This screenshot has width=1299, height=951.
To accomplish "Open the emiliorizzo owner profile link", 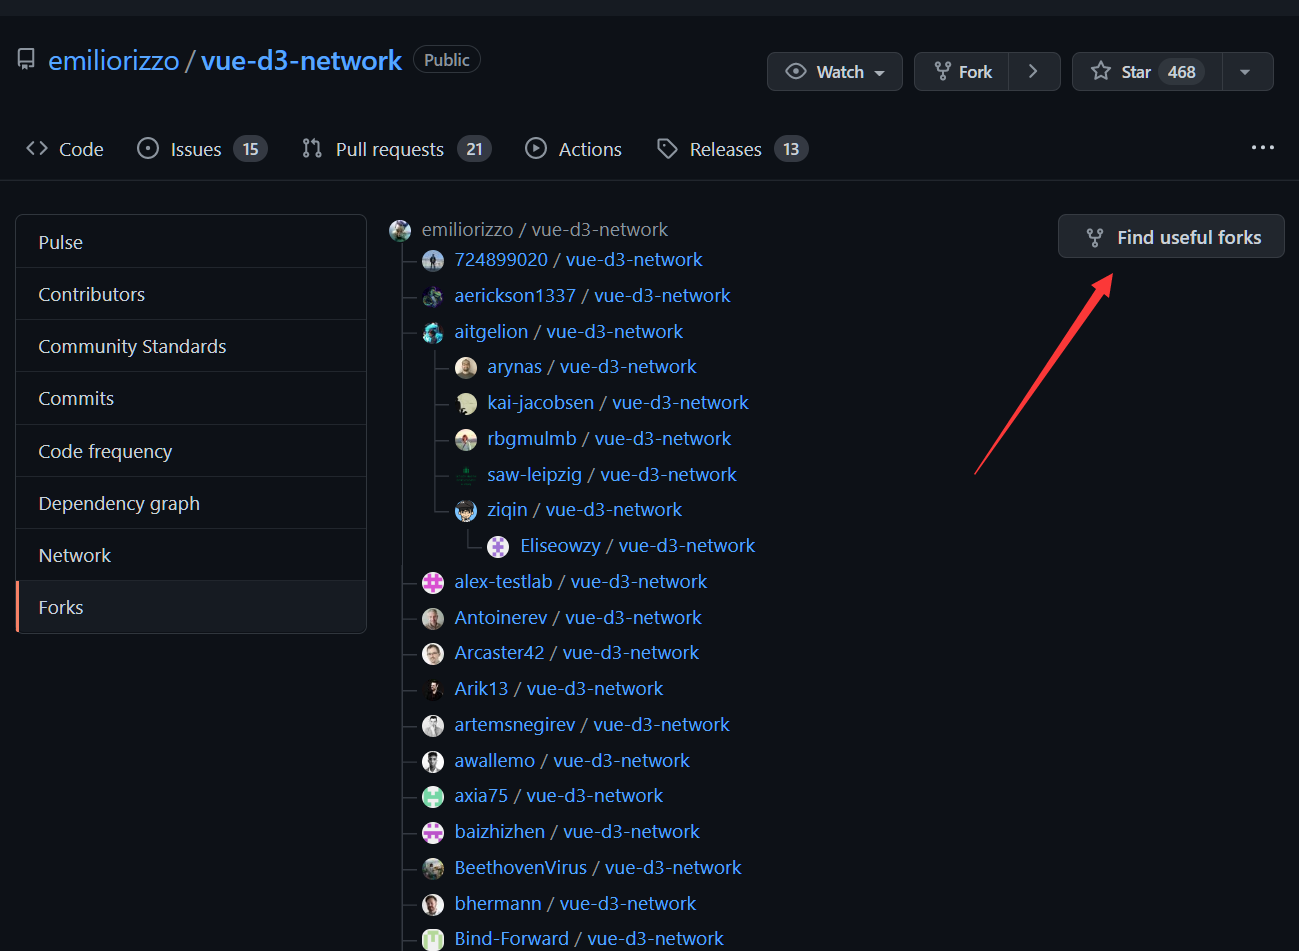I will point(114,60).
